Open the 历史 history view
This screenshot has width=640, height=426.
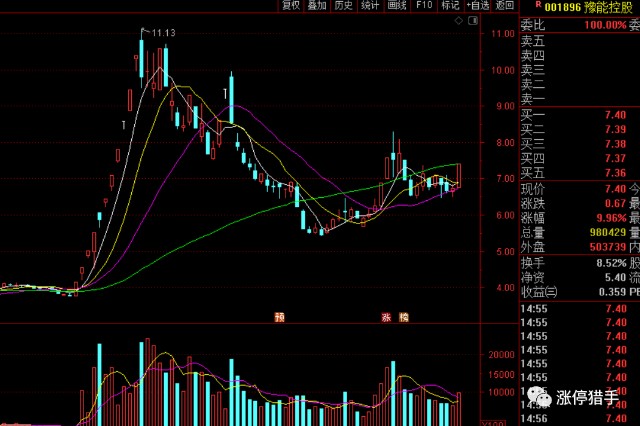[x=343, y=5]
